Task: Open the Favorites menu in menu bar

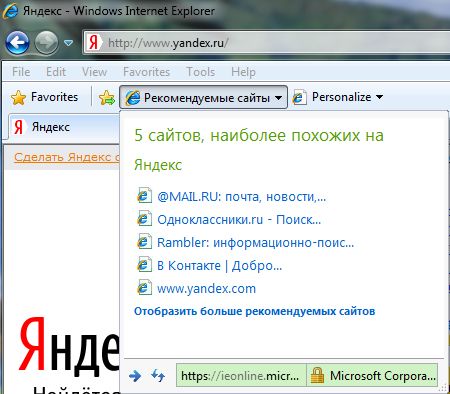Action: tap(146, 72)
